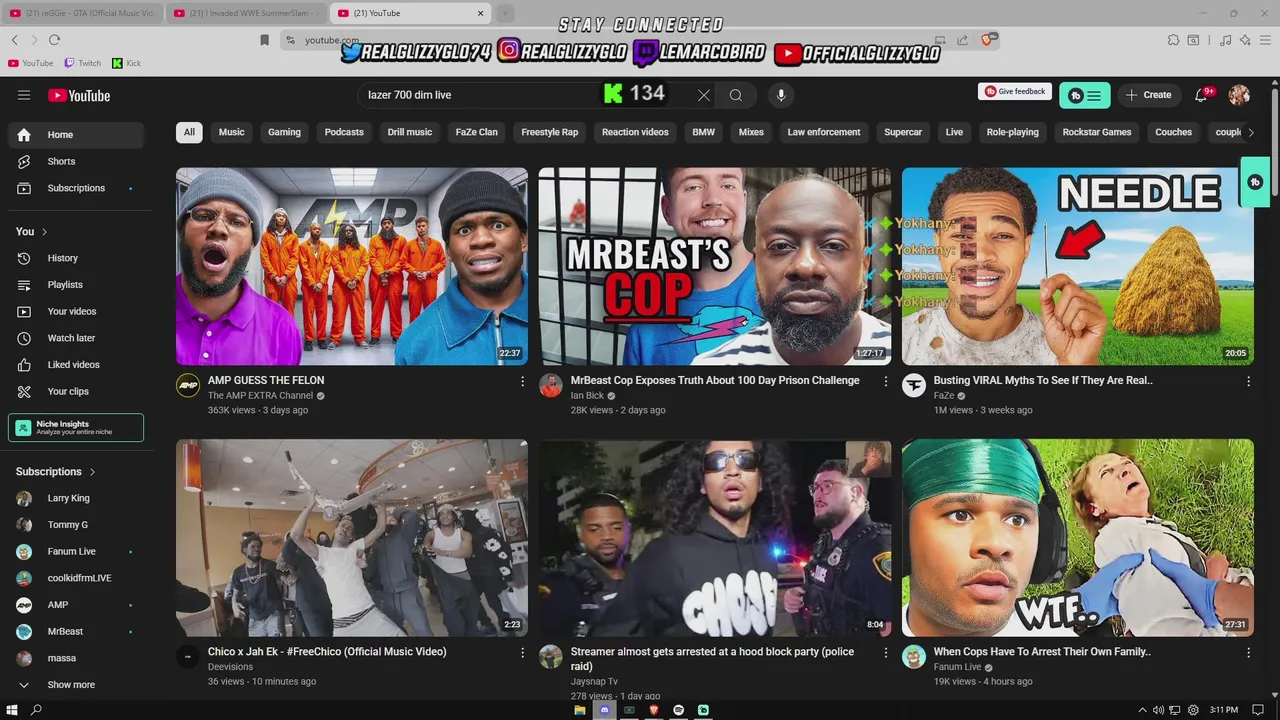Open options for Busting VIRAL Myths video
1280x720 pixels.
(1248, 381)
